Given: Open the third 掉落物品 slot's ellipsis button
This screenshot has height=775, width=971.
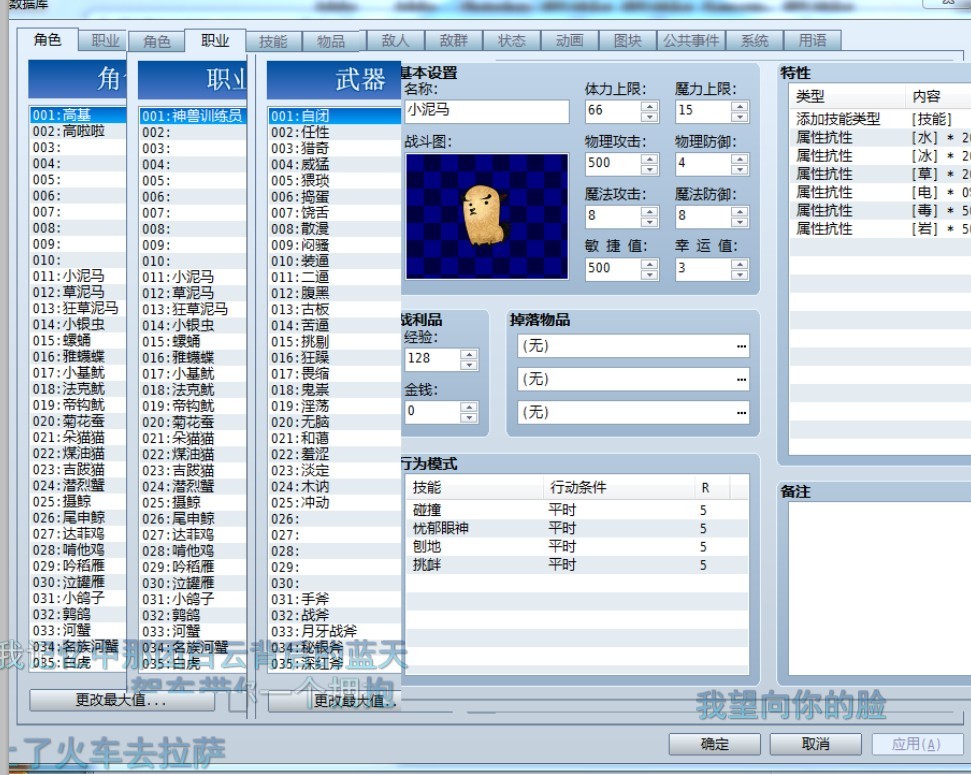Looking at the screenshot, I should 741,413.
